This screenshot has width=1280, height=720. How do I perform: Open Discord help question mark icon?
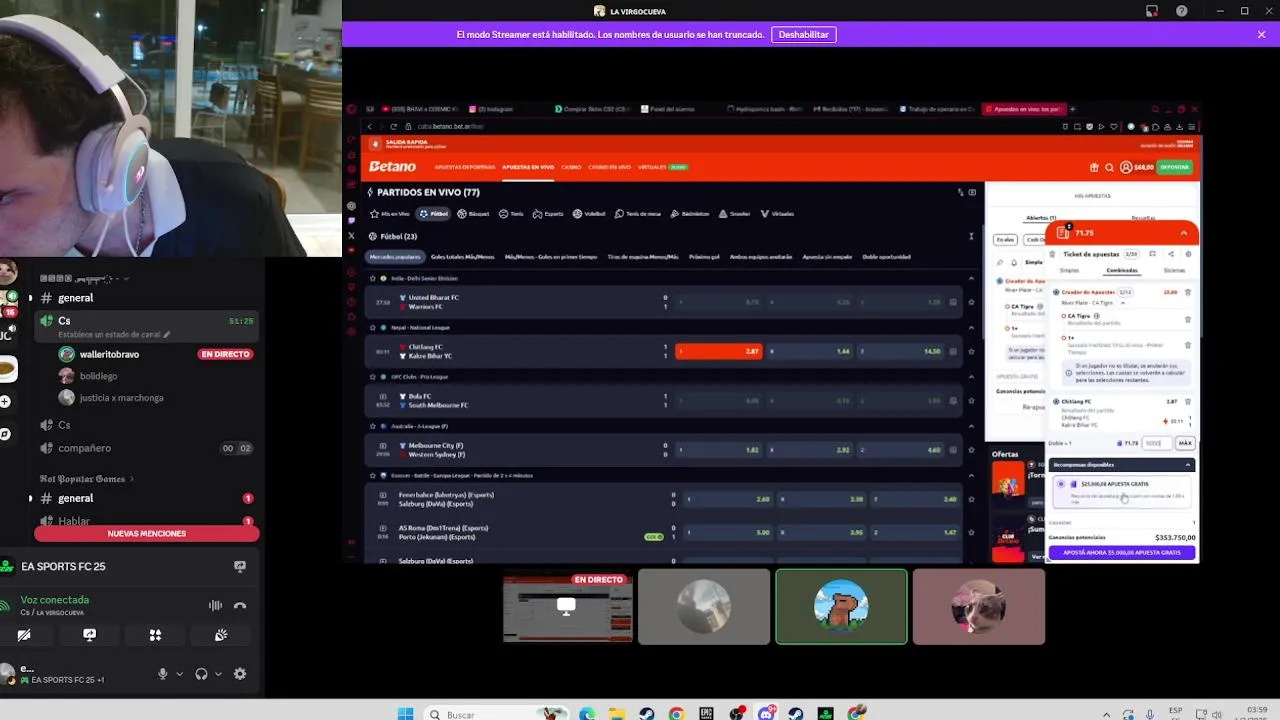tap(1182, 11)
